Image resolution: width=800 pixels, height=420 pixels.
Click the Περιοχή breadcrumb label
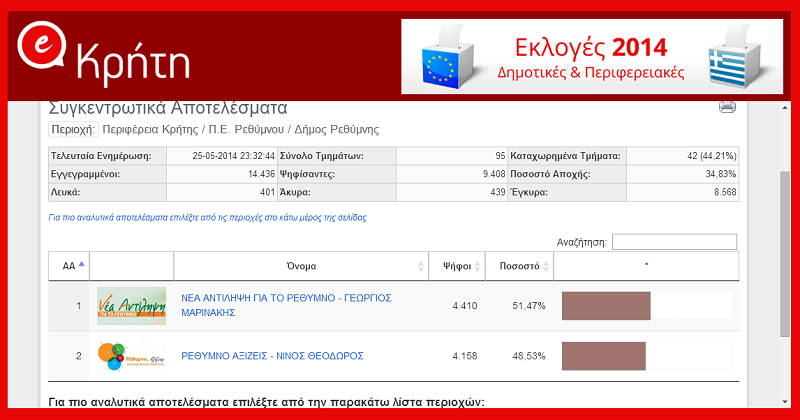pos(72,129)
